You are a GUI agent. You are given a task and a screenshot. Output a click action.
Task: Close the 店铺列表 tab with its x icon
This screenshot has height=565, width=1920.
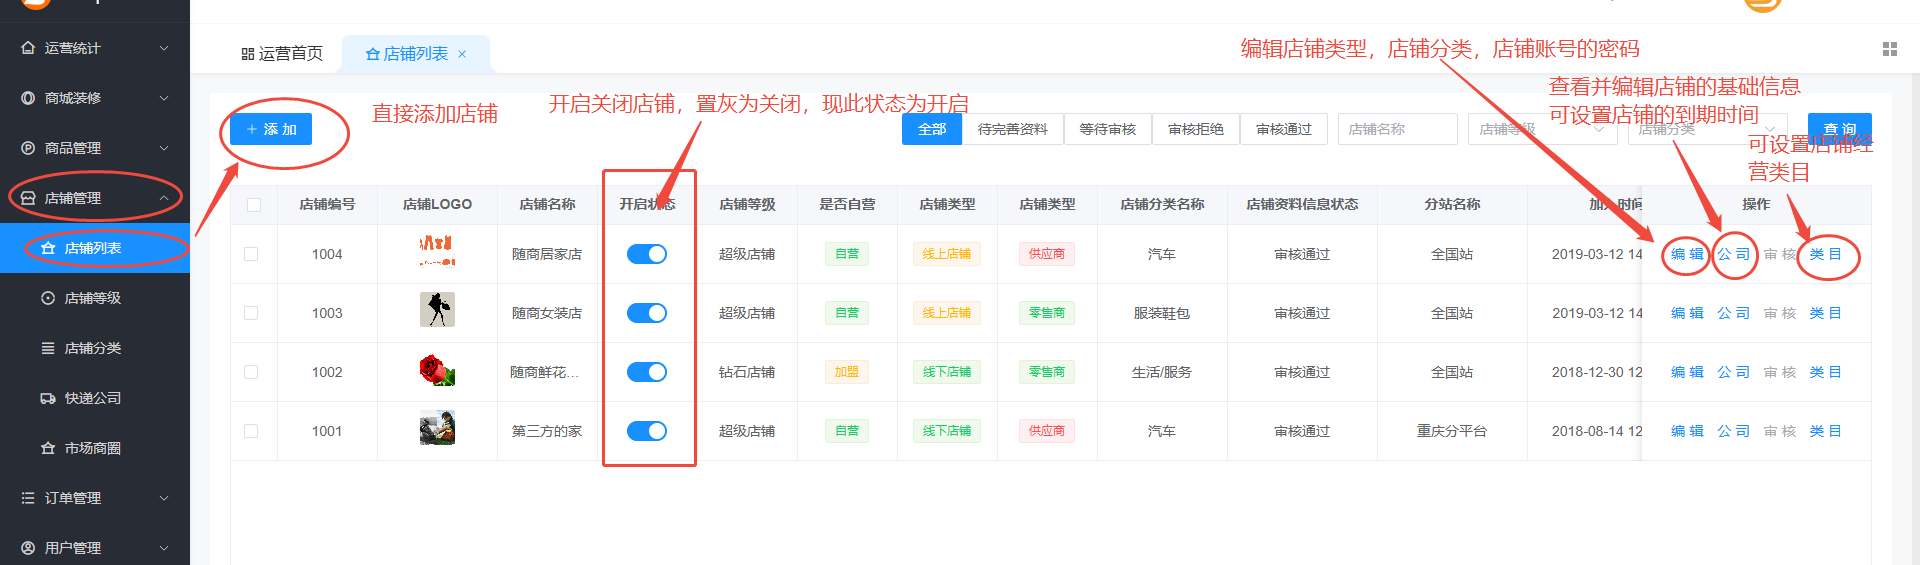[x=462, y=54]
